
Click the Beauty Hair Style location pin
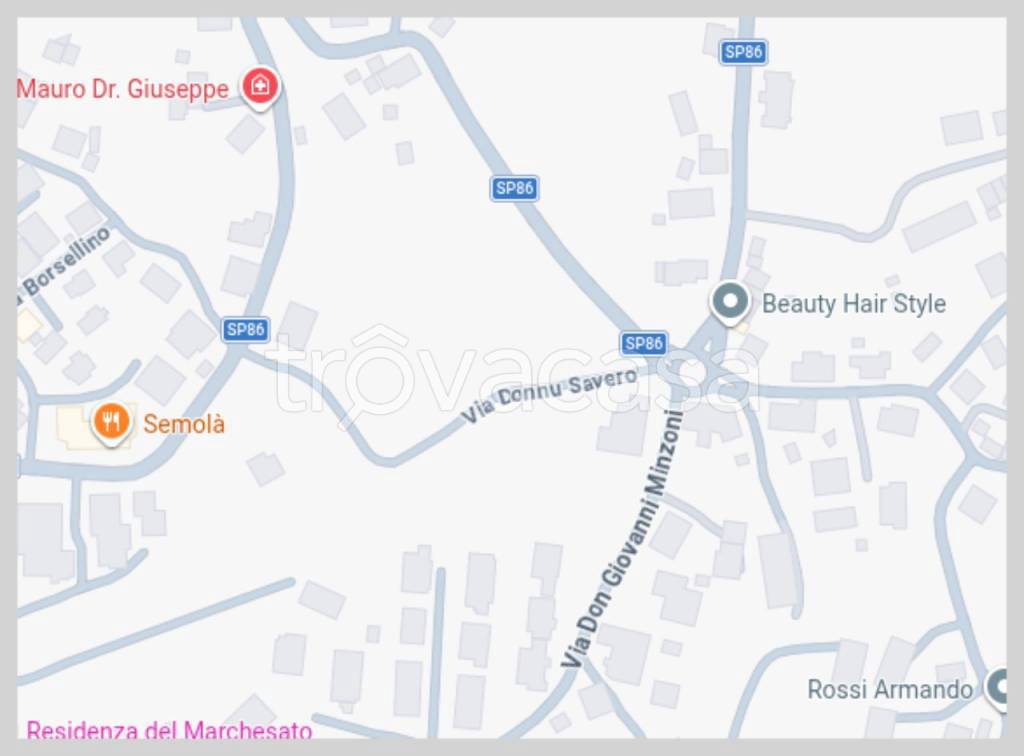pyautogui.click(x=730, y=303)
